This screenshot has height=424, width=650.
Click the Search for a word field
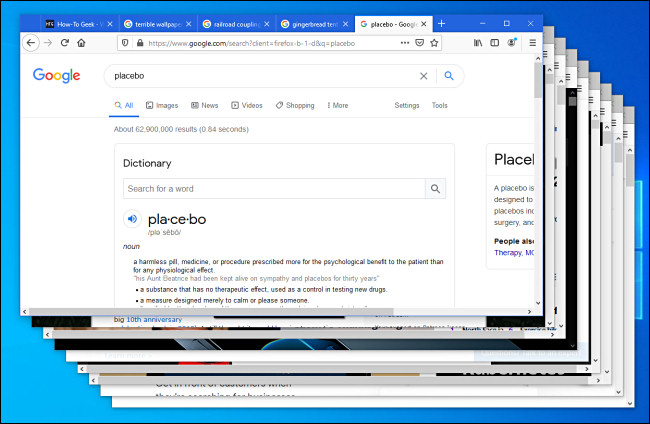click(274, 189)
